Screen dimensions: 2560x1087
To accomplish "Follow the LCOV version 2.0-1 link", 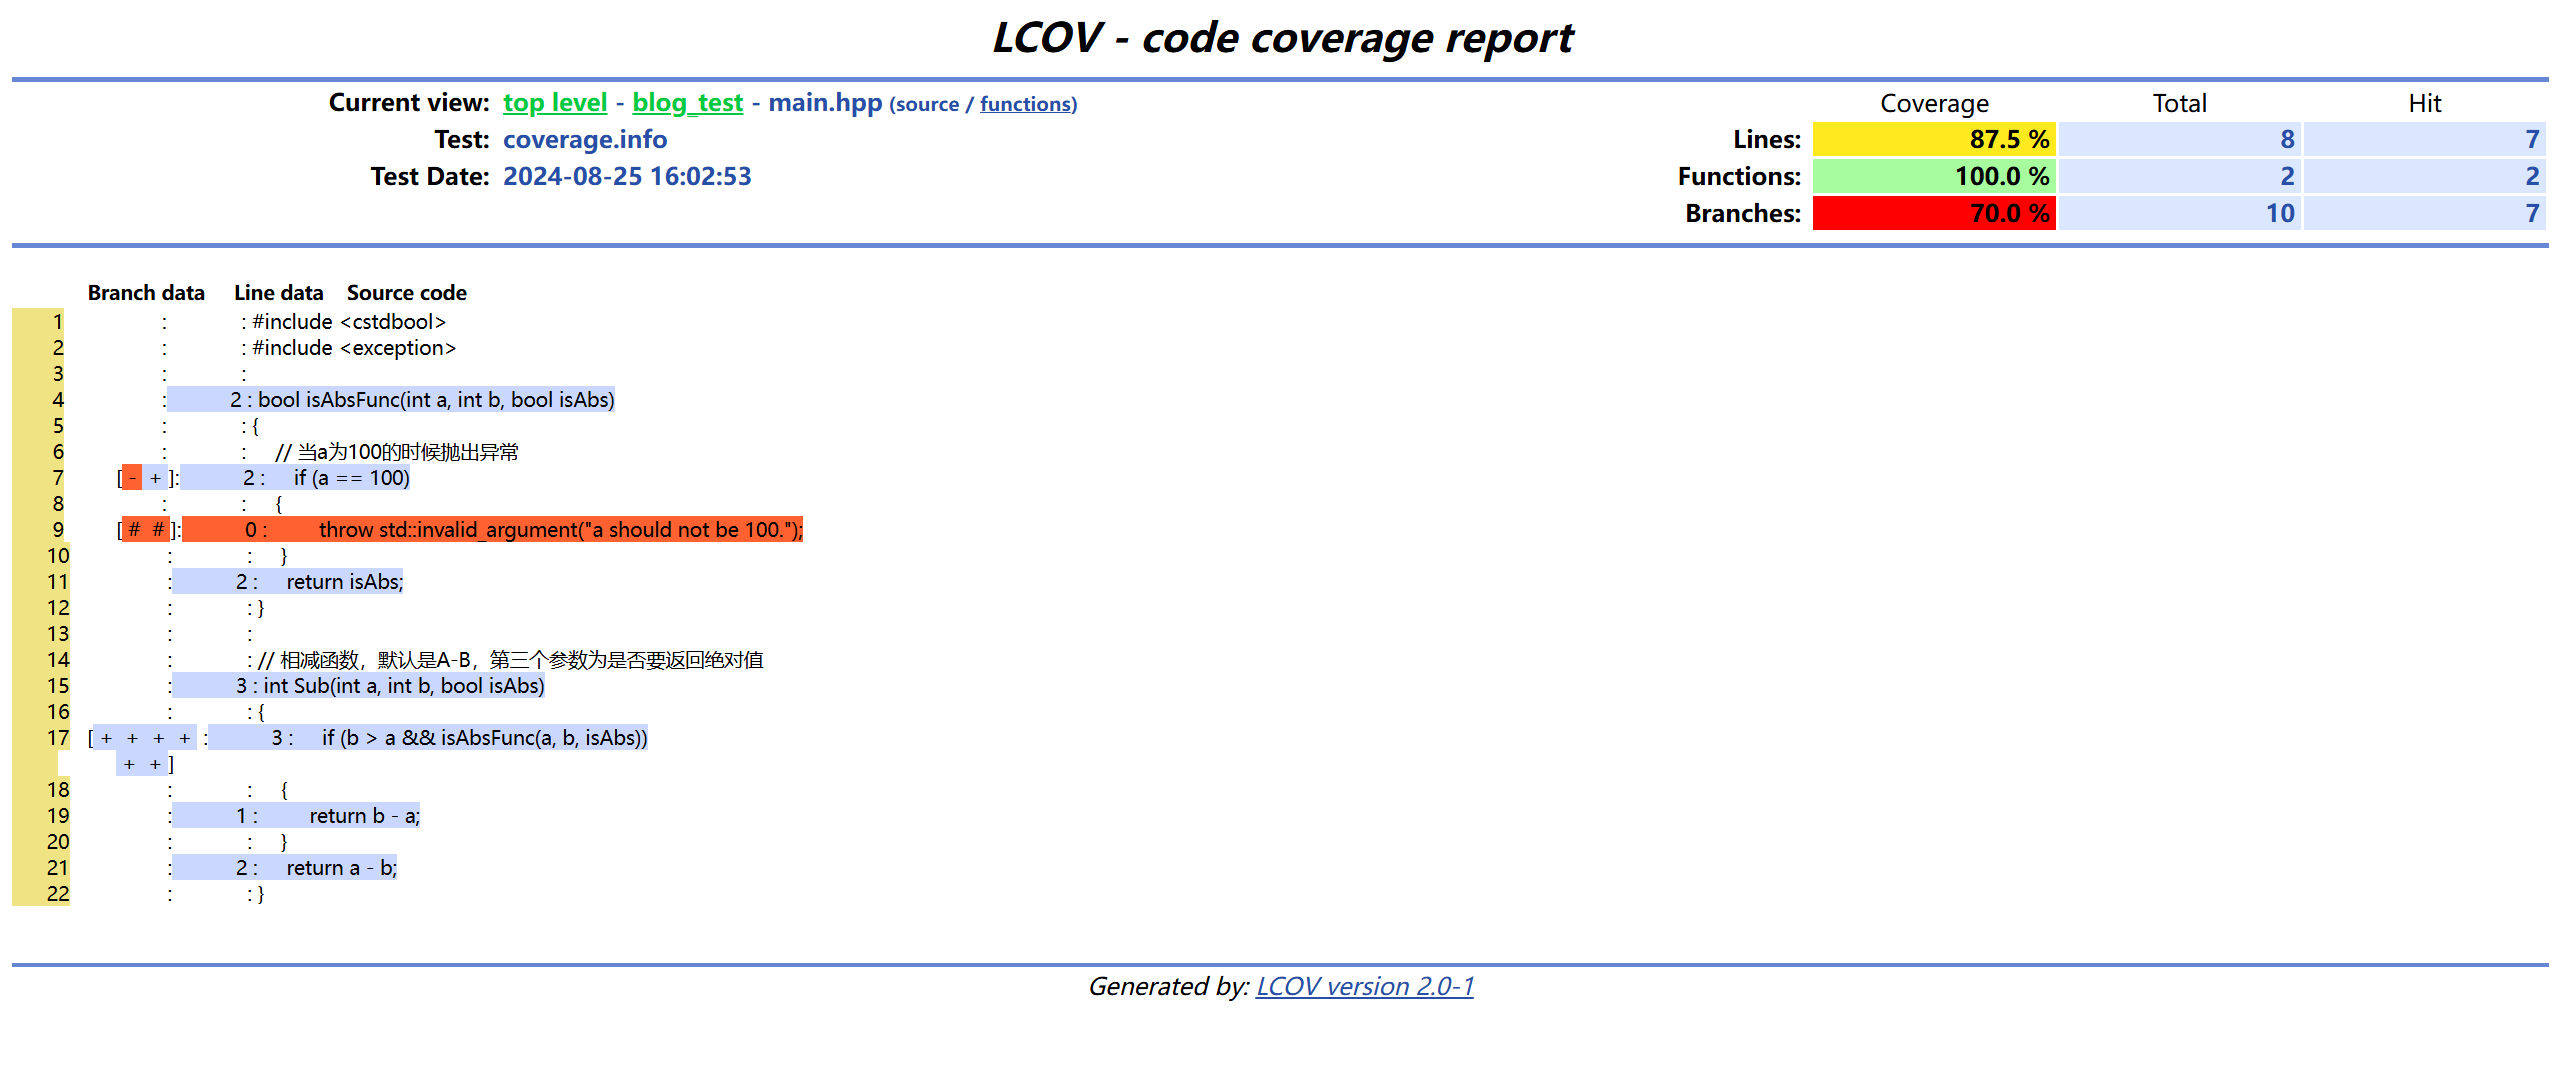I will [x=1365, y=985].
